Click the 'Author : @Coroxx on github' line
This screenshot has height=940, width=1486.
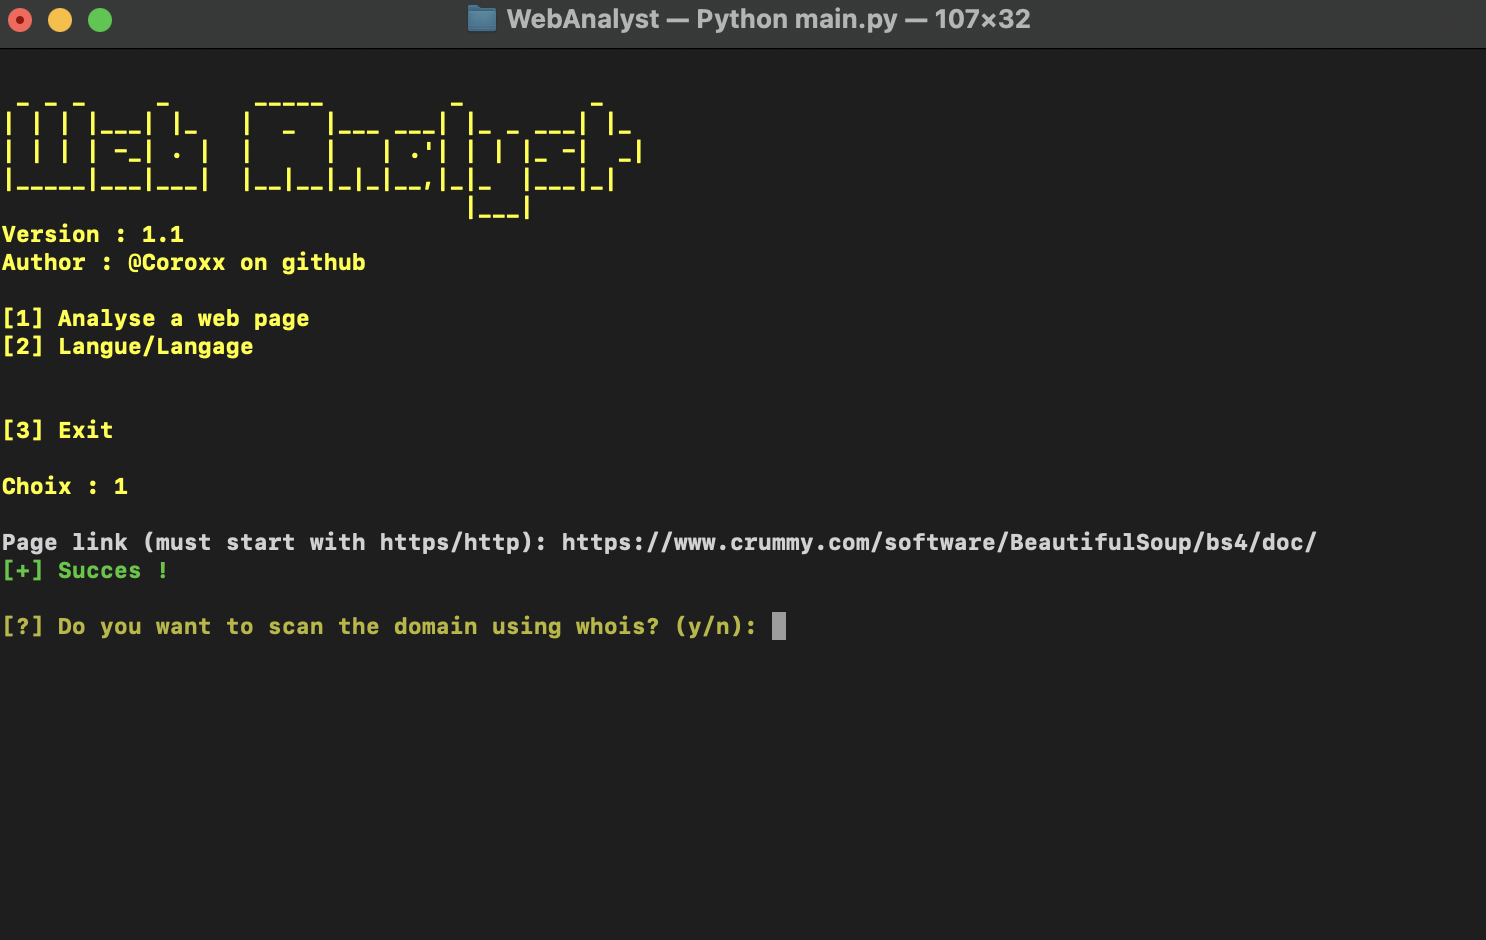184,263
